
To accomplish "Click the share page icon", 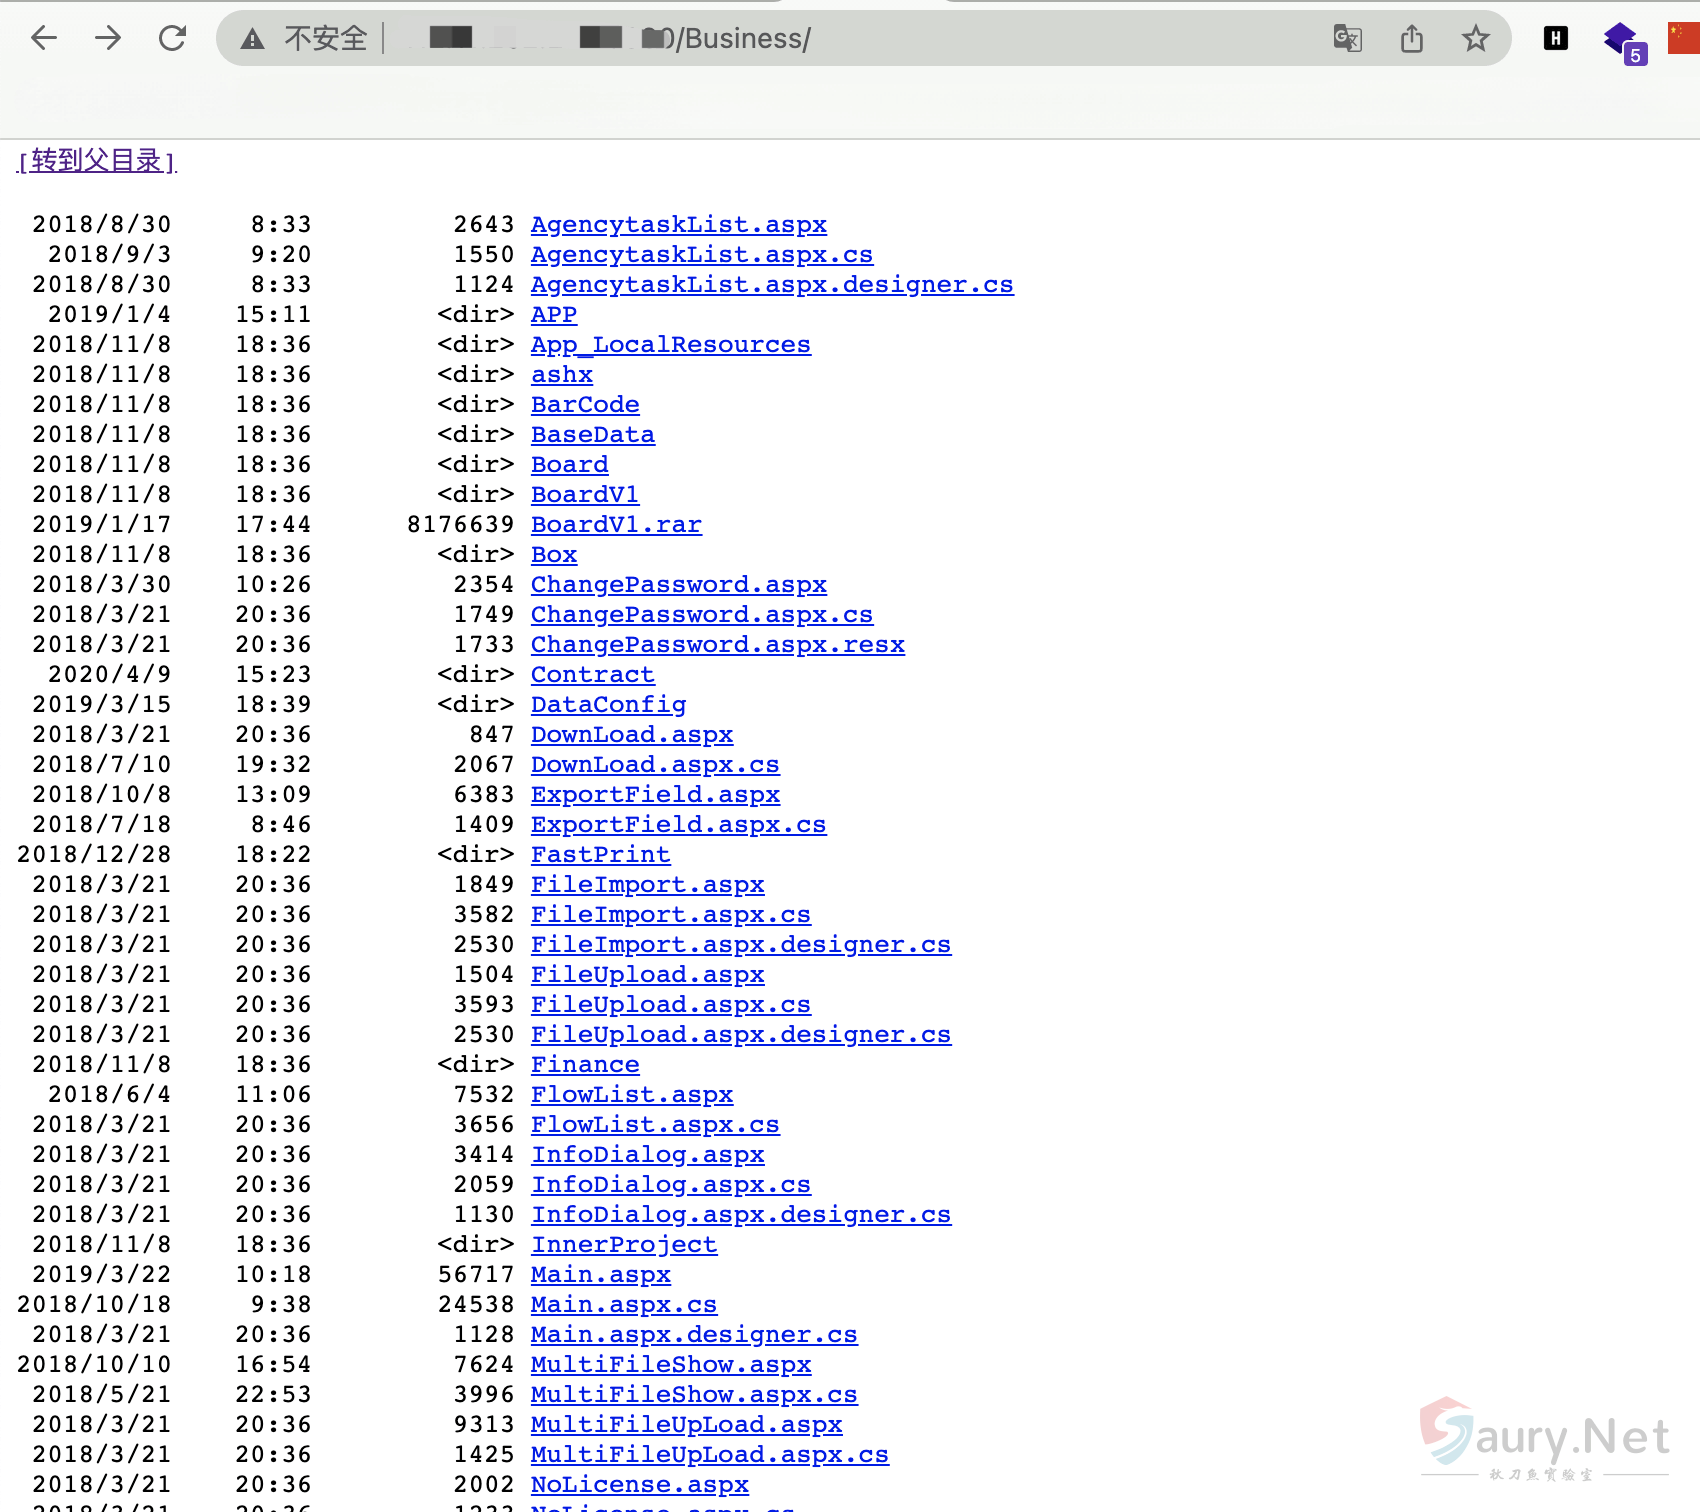I will point(1411,39).
